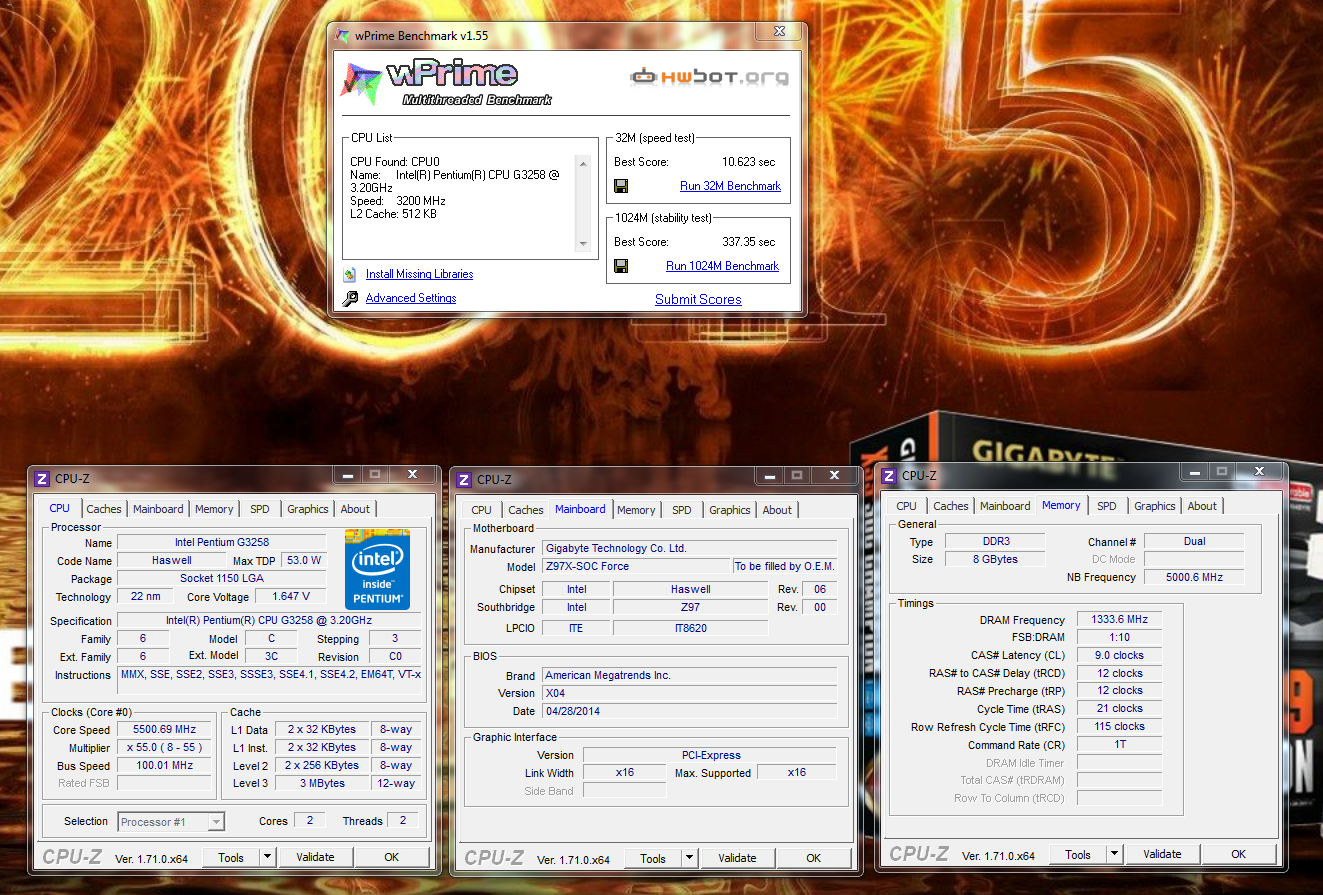Click Tools button in Mainboard window
Image resolution: width=1323 pixels, height=895 pixels.
click(653, 858)
